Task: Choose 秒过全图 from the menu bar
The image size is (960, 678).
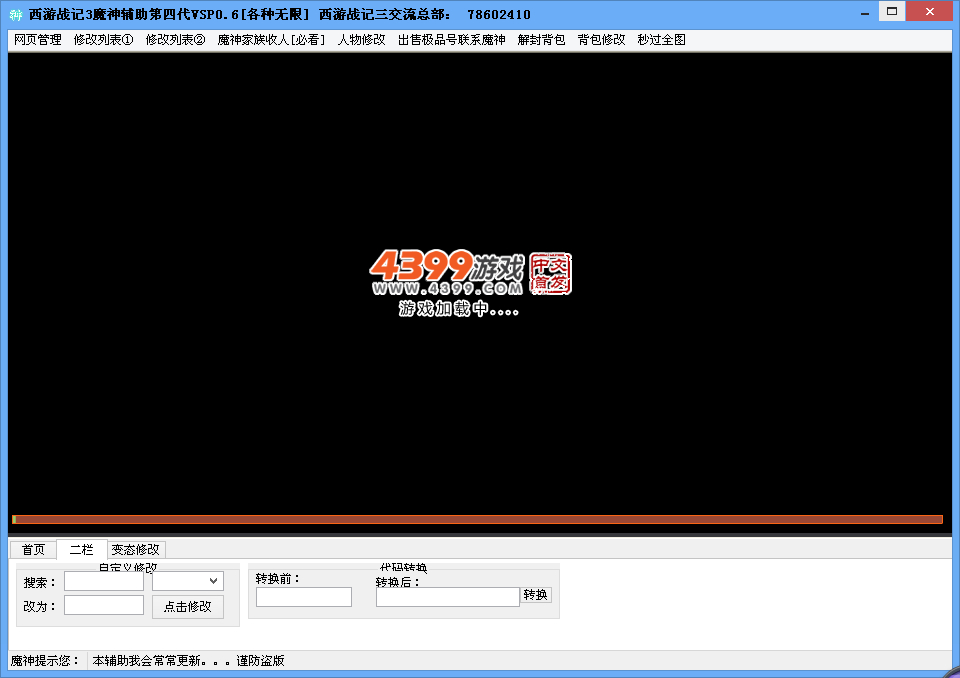Action: pos(661,40)
